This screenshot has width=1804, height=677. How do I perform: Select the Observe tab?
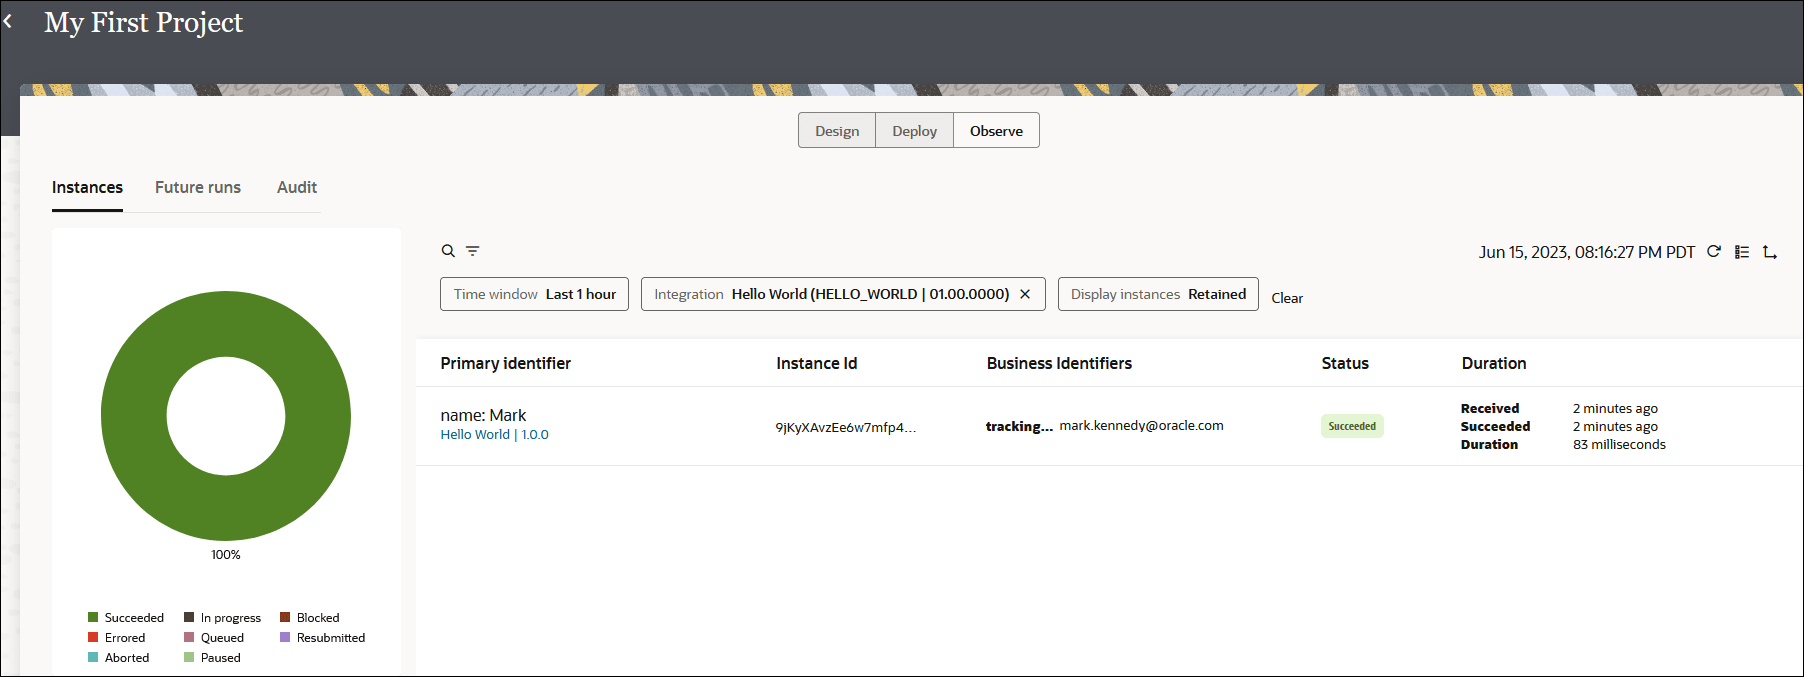(996, 131)
